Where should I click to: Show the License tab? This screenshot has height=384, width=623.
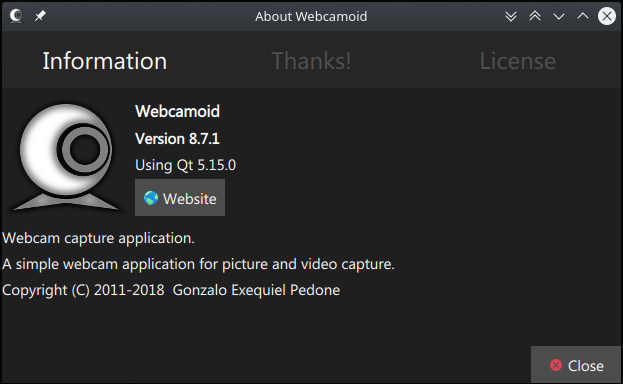click(518, 61)
